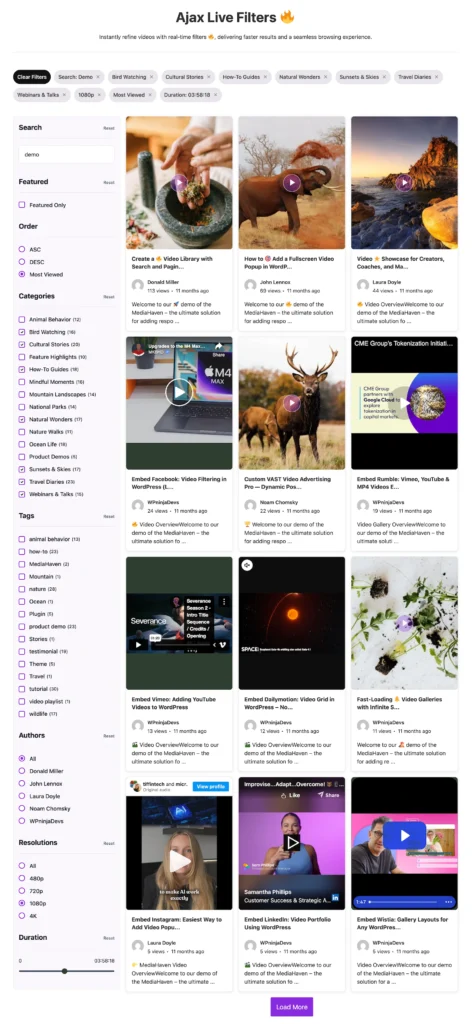The image size is (472, 1024).
Task: Toggle the Featured Only checkbox
Action: tap(22, 205)
